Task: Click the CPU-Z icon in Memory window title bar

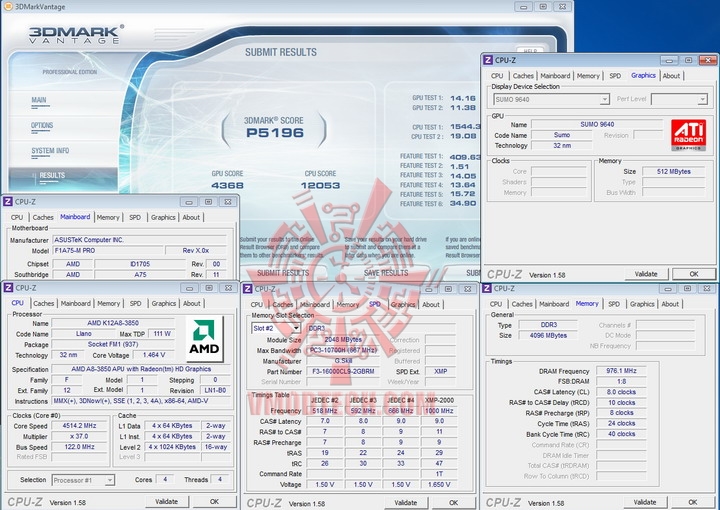Action: [487, 288]
